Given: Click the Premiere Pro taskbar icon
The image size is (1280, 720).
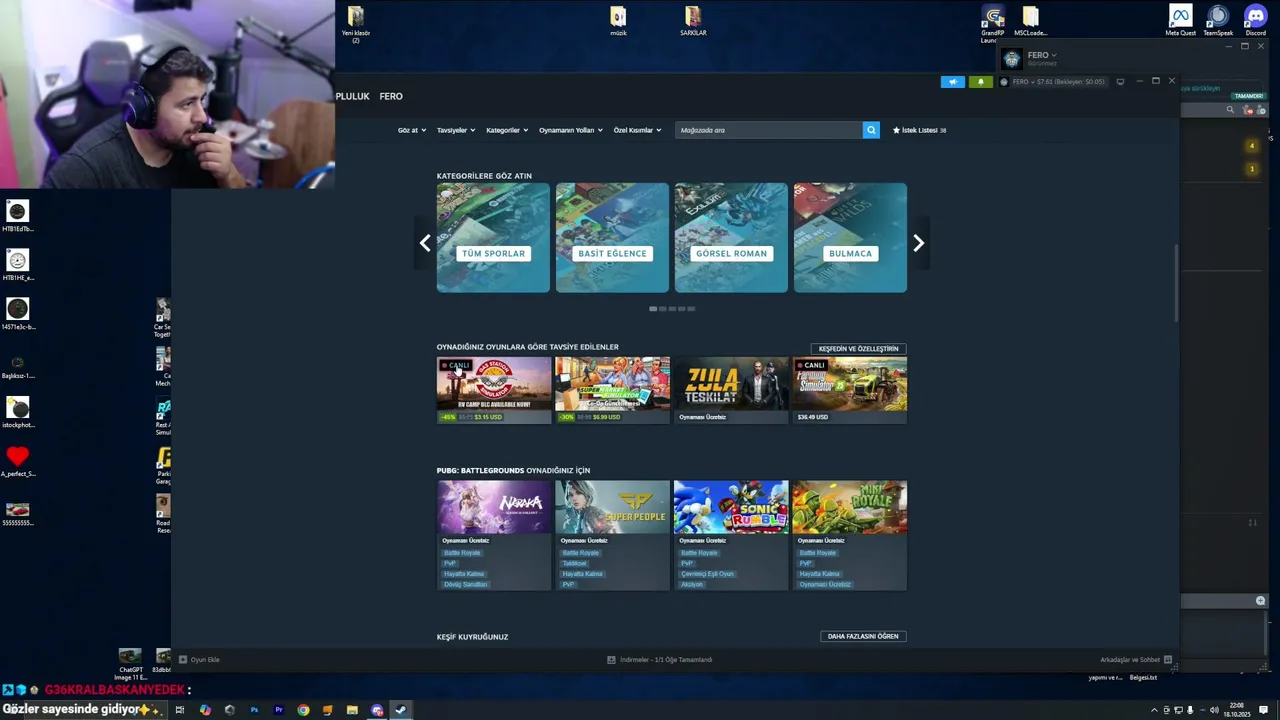Looking at the screenshot, I should [279, 710].
